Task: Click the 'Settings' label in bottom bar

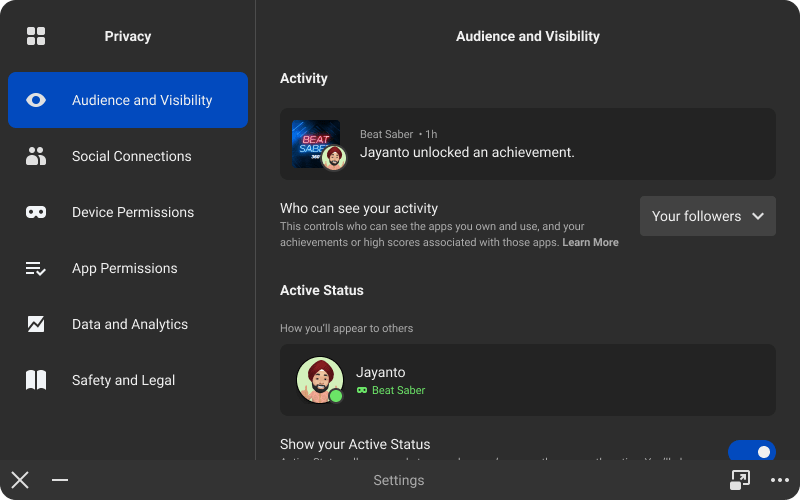Action: 398,480
